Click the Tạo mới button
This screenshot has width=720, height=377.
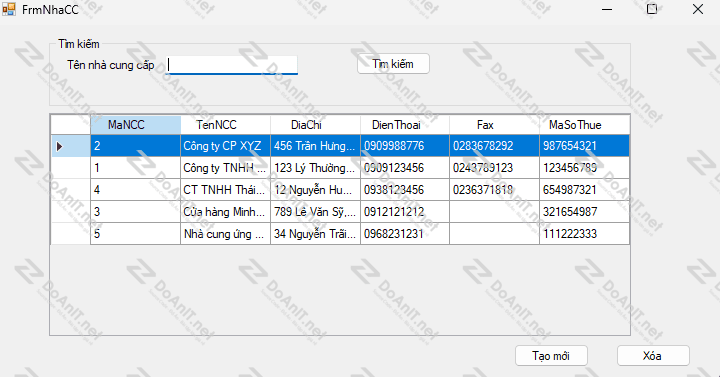tap(551, 356)
